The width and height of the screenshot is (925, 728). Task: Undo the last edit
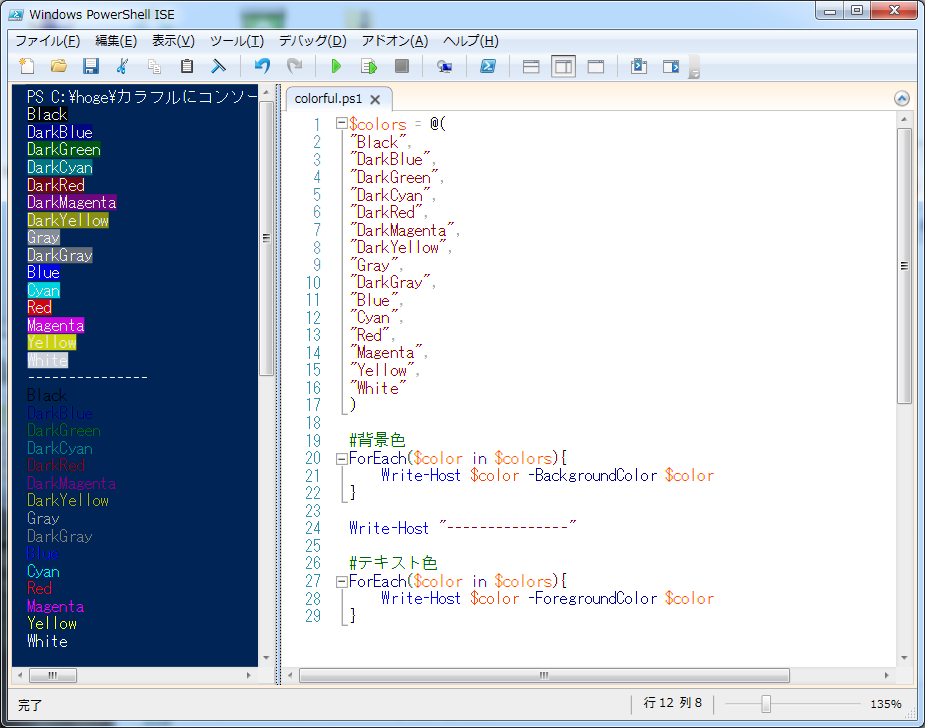pyautogui.click(x=260, y=66)
